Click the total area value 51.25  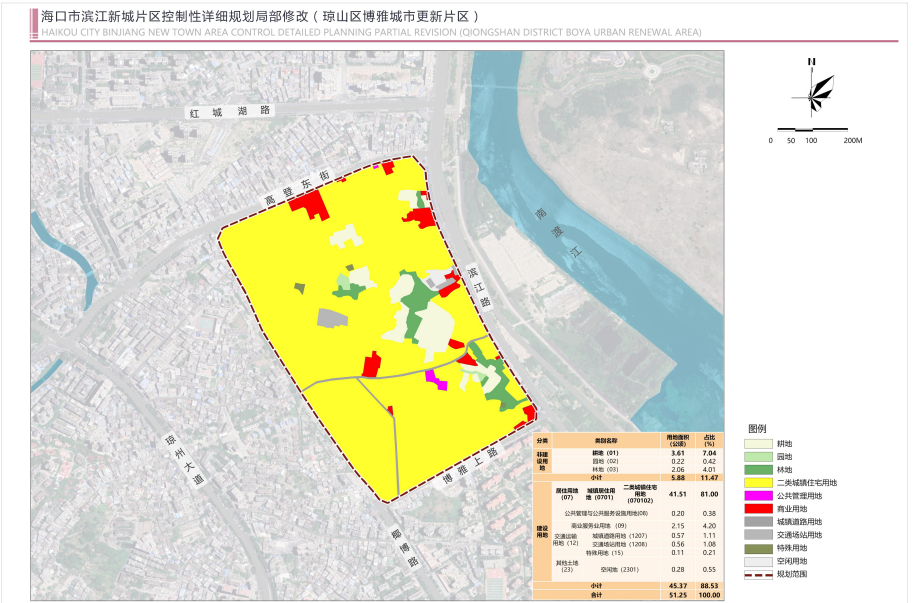point(678,595)
